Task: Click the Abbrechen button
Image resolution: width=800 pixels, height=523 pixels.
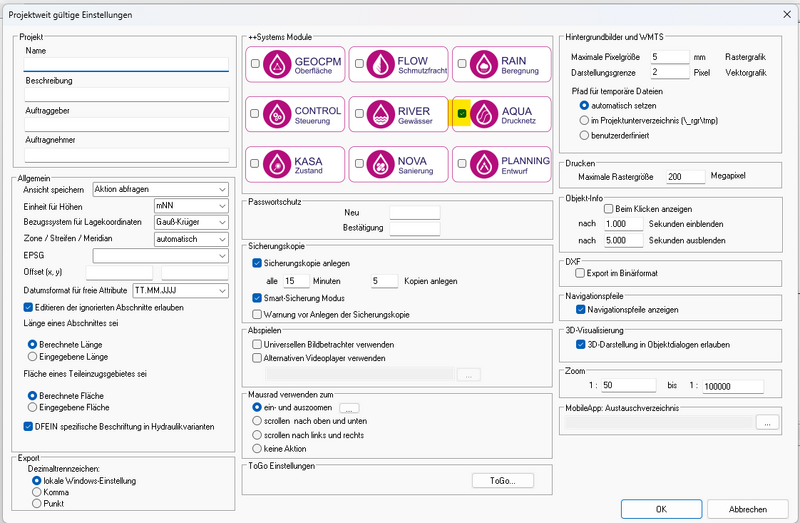Action: tap(747, 509)
